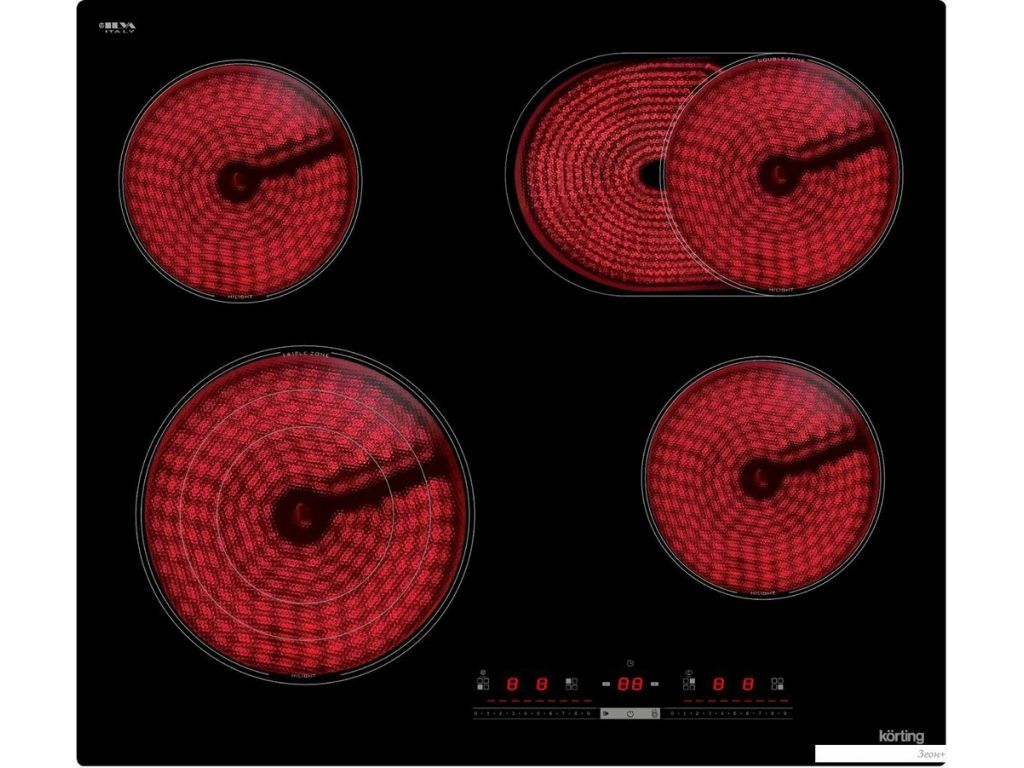The width and height of the screenshot is (1024, 768).
Task: Tap the left power level slider scale
Action: tap(532, 714)
